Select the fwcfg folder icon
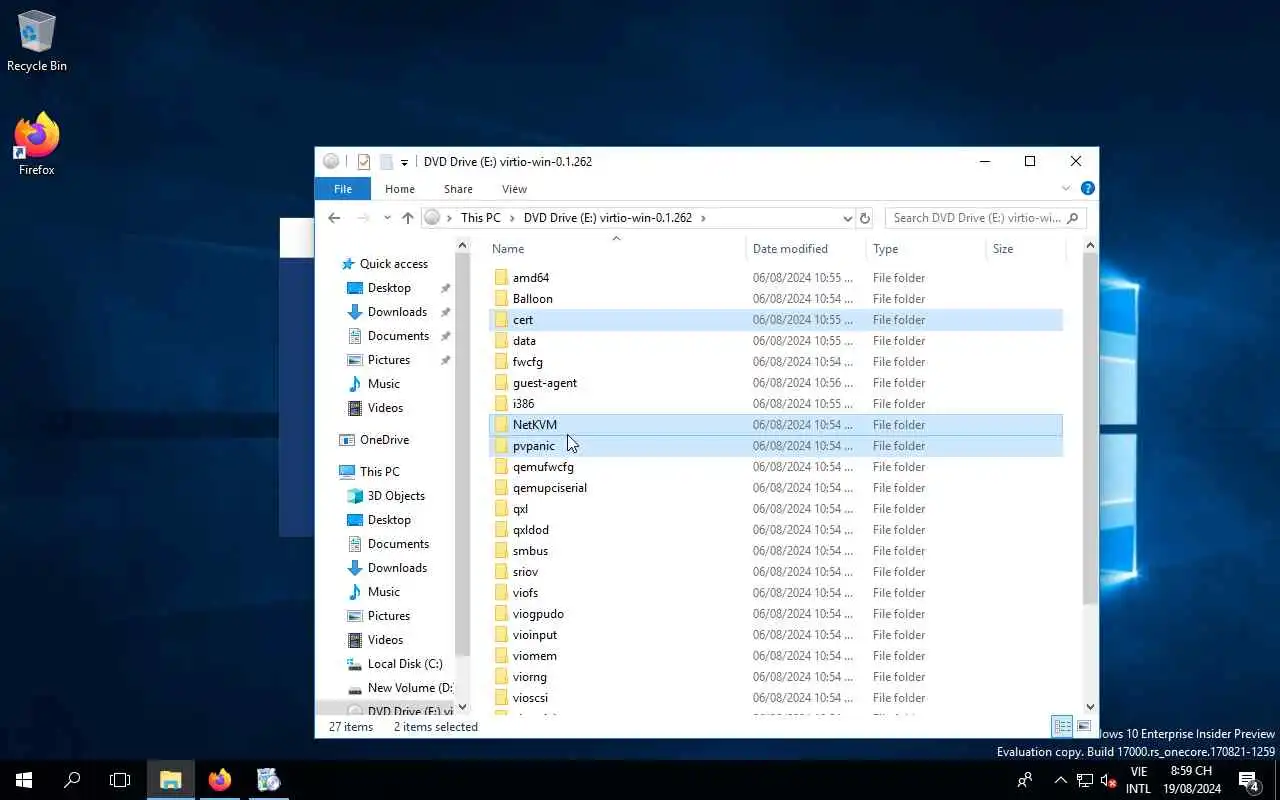The image size is (1280, 800). point(502,362)
